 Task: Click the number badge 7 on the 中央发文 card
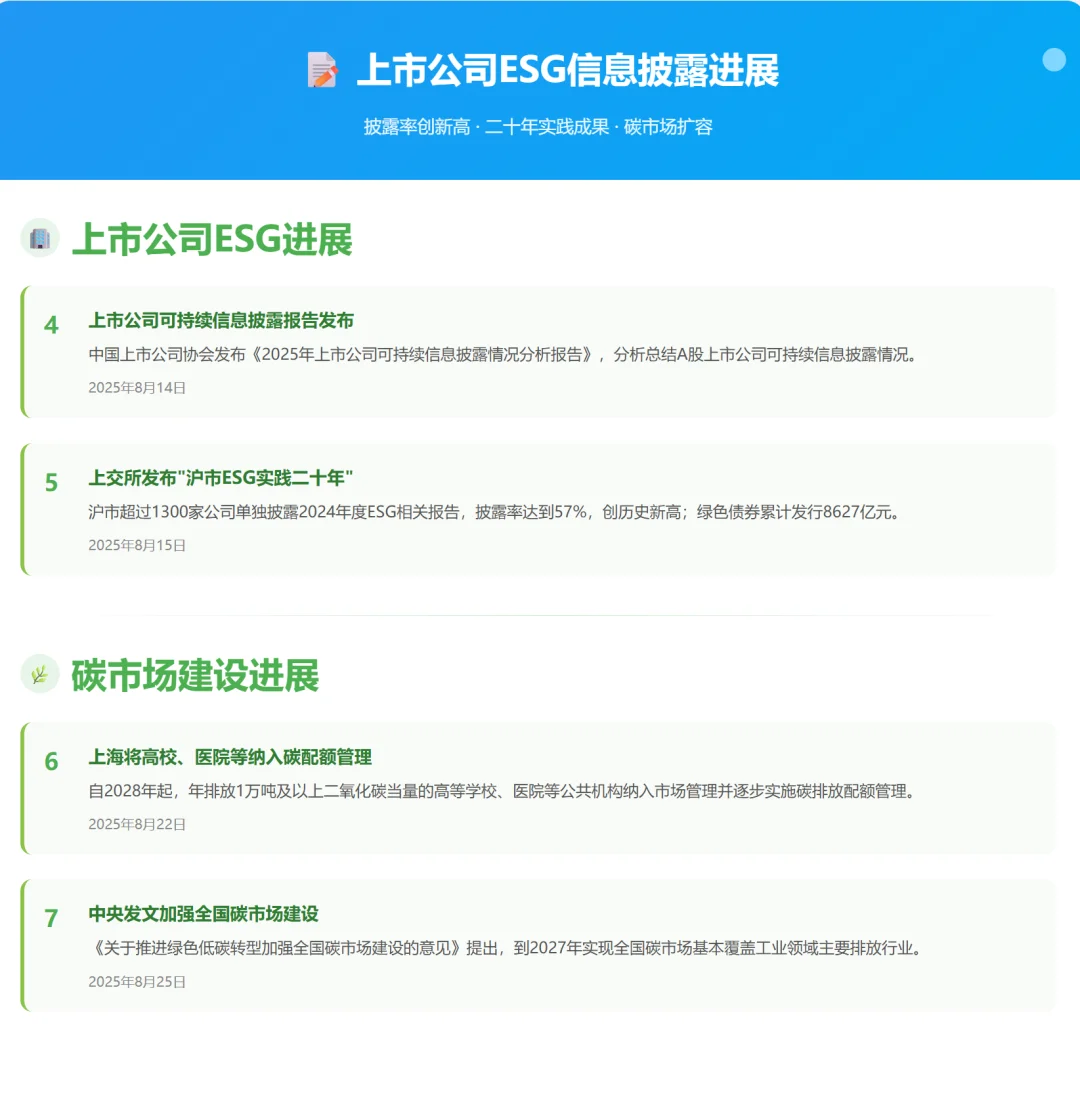point(50,917)
